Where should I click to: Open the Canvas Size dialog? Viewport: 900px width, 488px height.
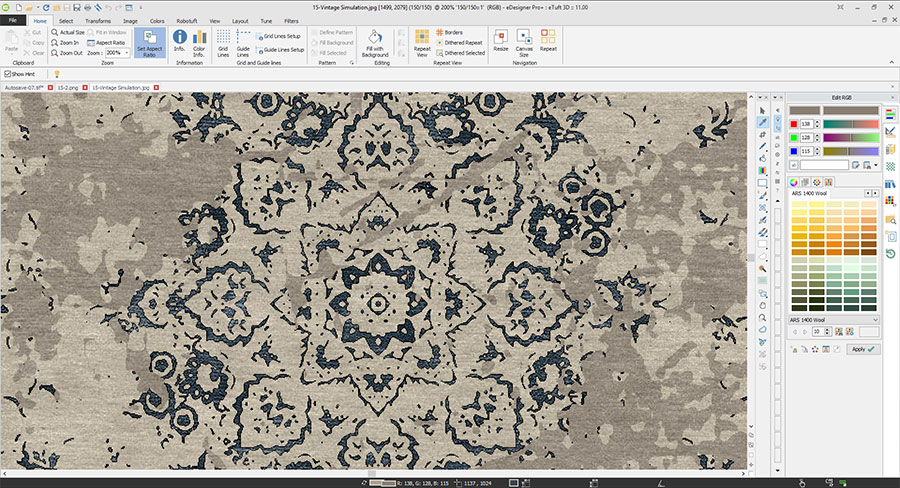(524, 41)
